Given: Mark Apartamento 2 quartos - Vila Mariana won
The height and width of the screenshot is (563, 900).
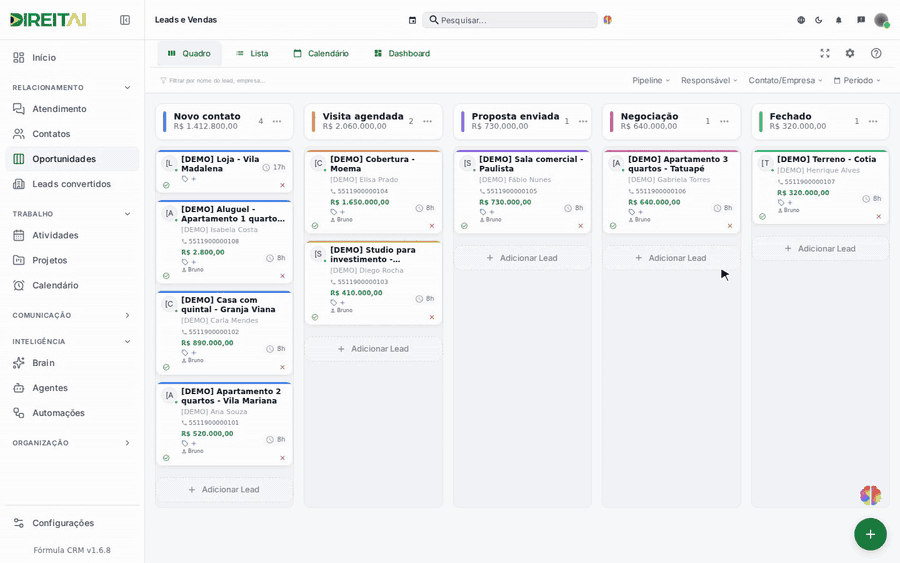Looking at the screenshot, I should (x=166, y=458).
